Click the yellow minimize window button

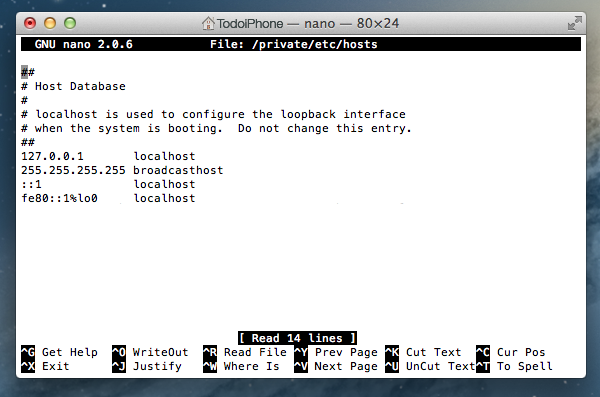50,23
